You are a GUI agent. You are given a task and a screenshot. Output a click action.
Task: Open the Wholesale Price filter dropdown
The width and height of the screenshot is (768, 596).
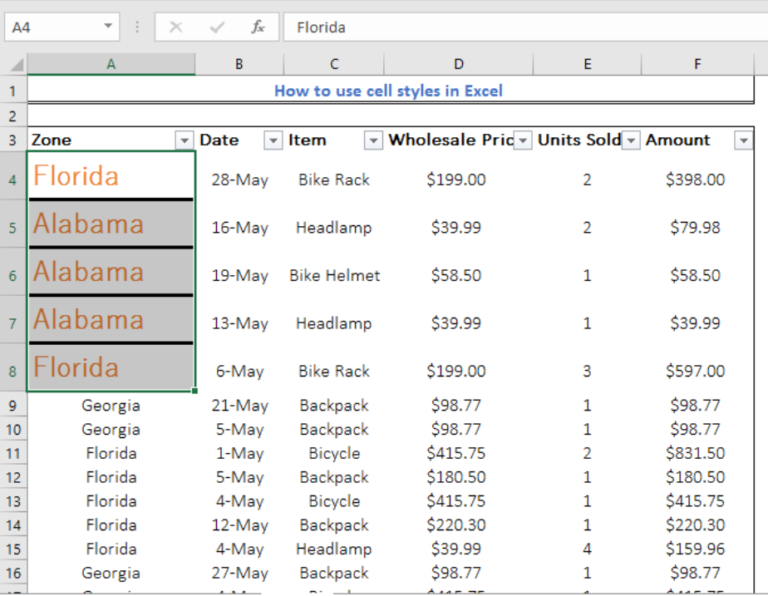pyautogui.click(x=522, y=141)
